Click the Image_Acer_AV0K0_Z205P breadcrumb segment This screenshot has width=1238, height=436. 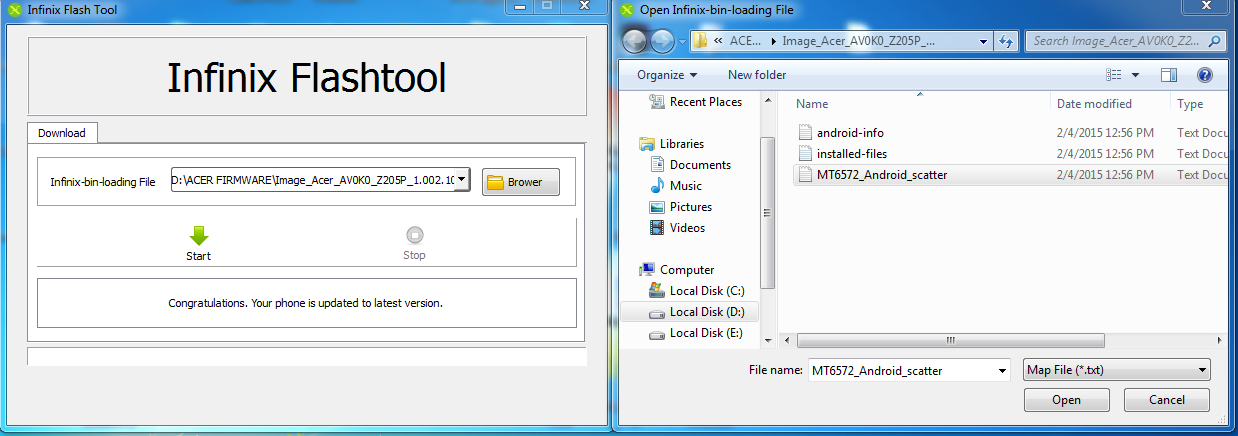click(x=859, y=42)
